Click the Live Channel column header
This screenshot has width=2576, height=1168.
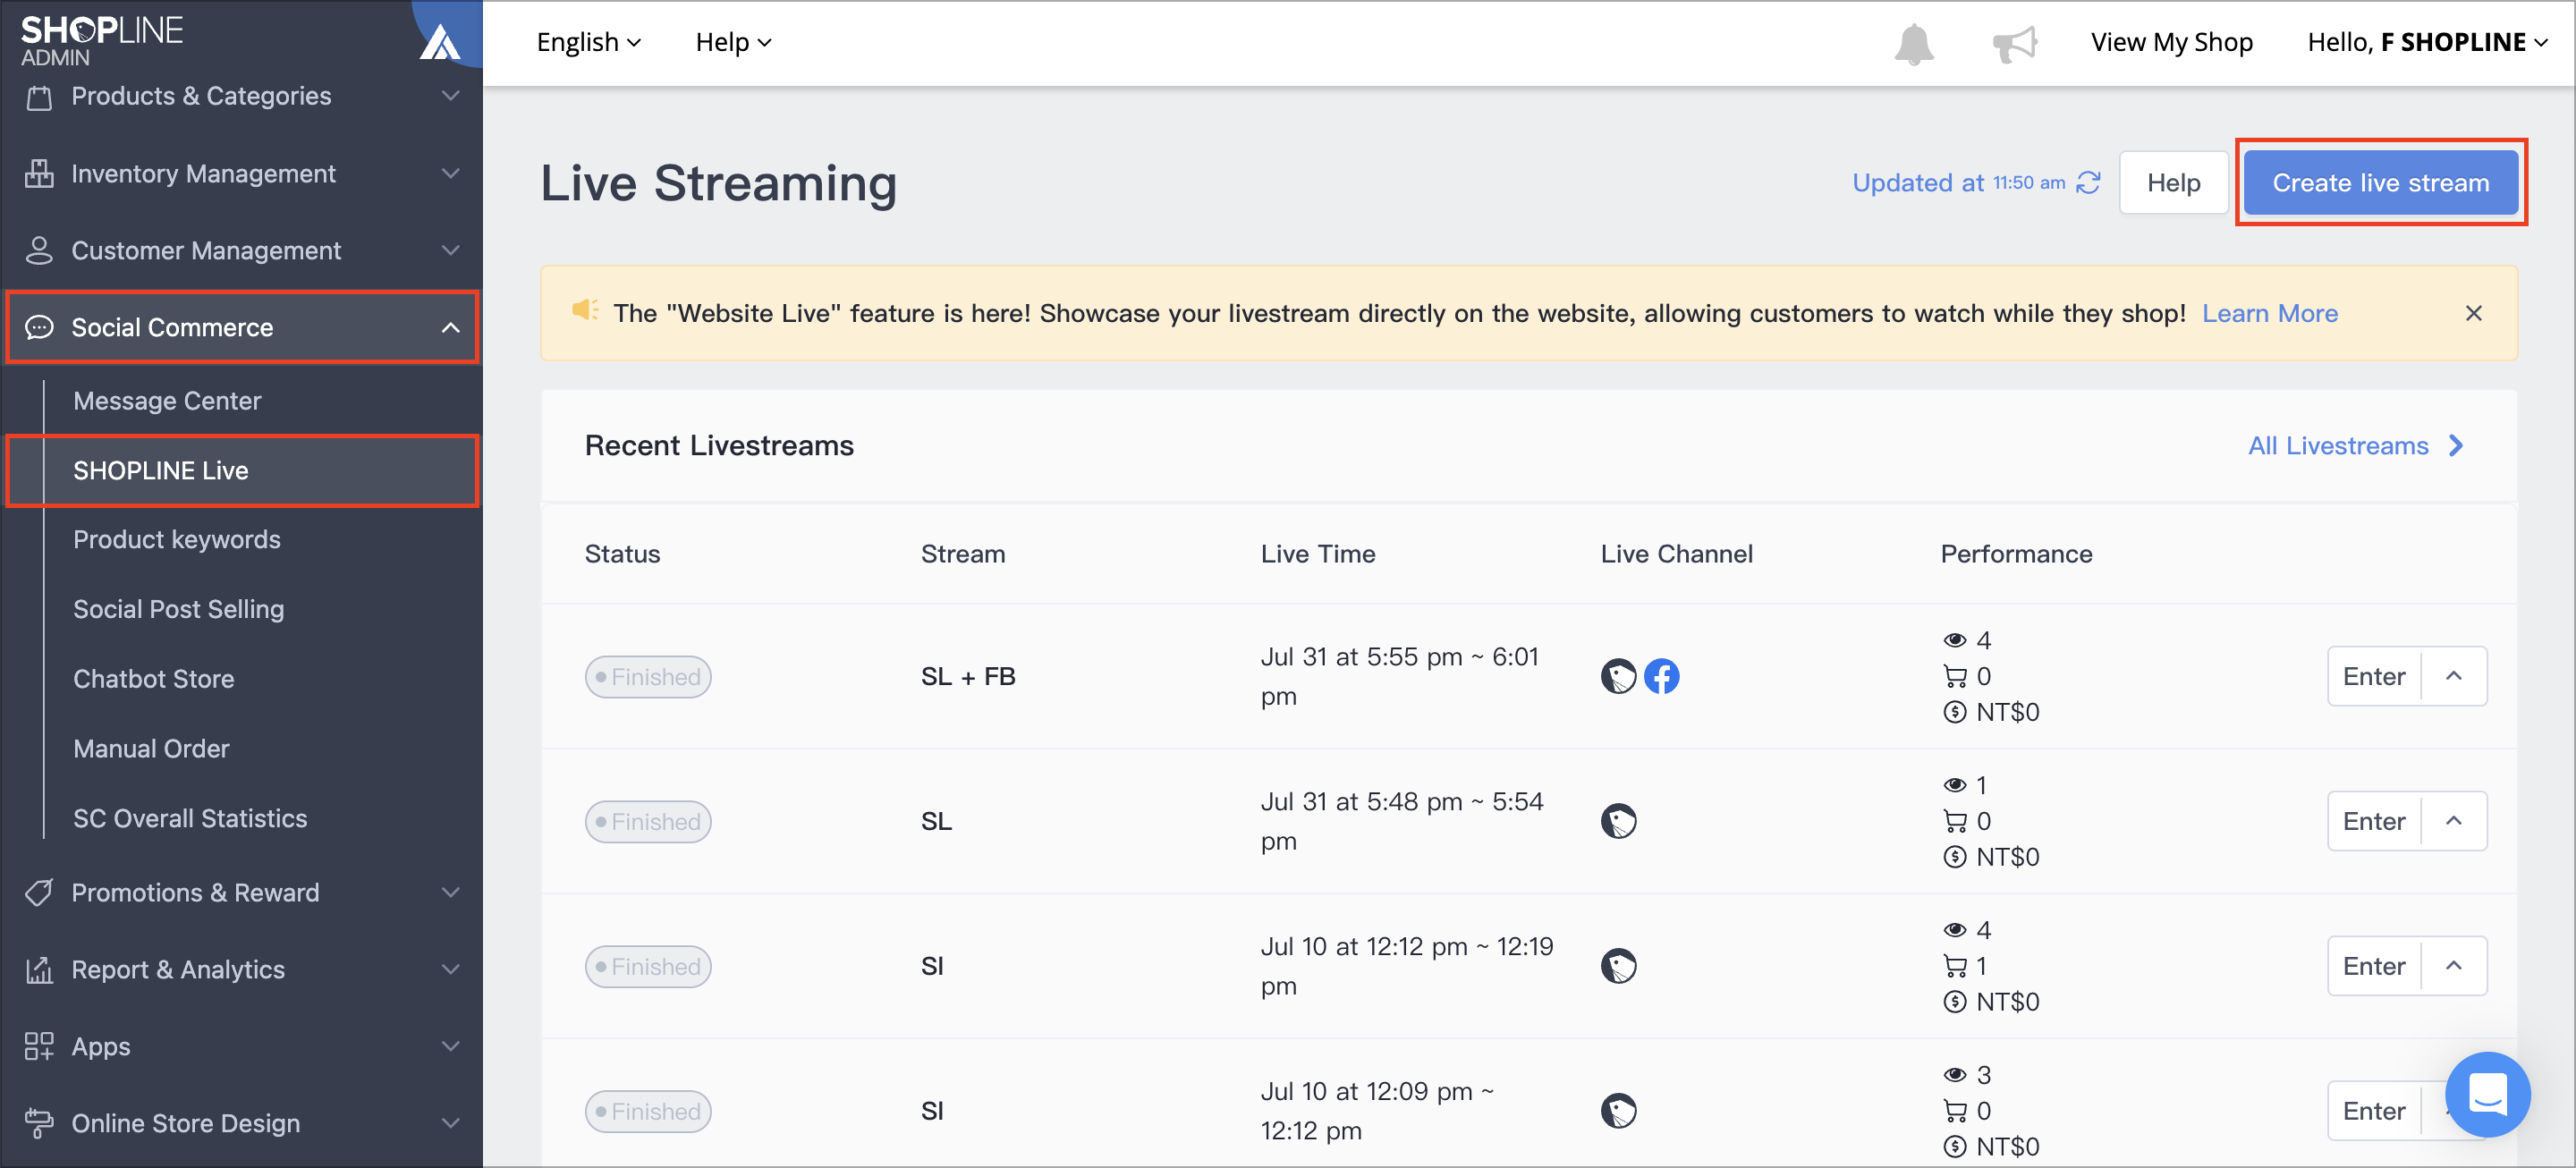[1676, 555]
